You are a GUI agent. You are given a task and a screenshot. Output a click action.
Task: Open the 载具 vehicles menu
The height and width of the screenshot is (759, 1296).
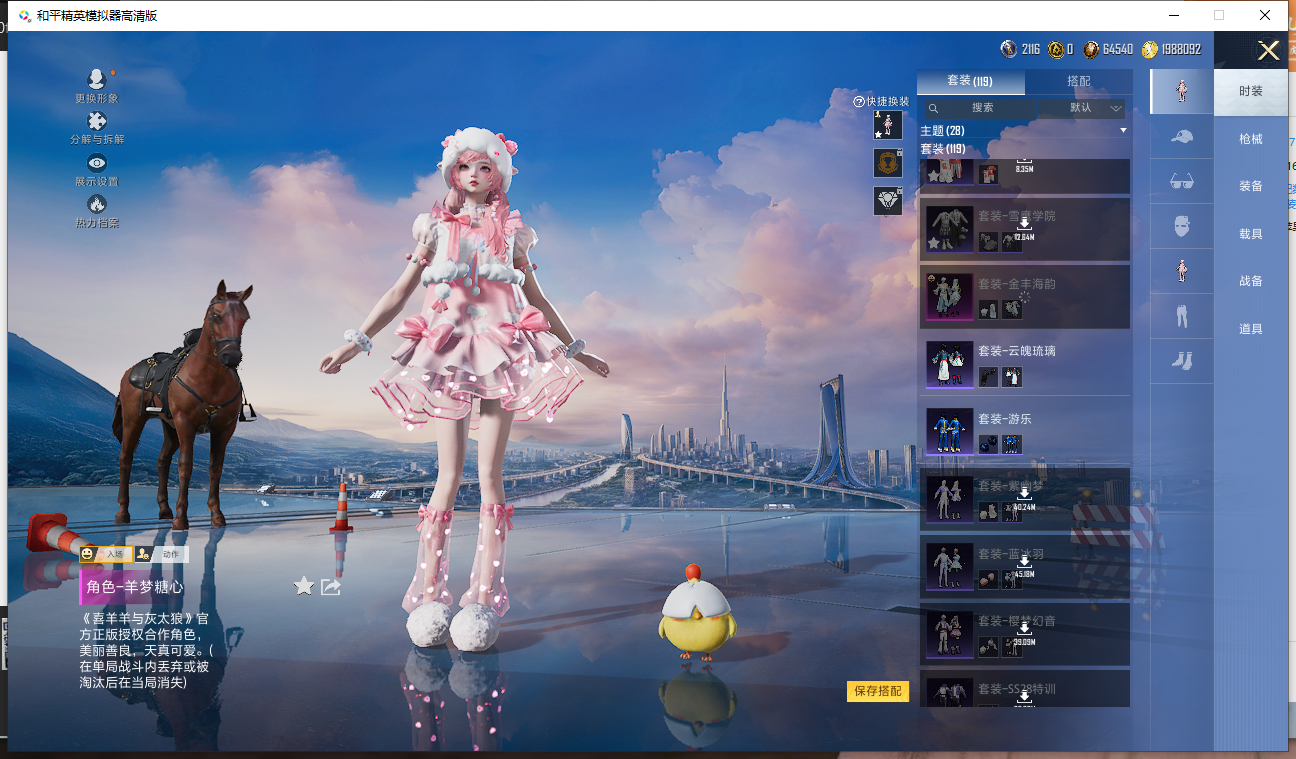click(1251, 234)
